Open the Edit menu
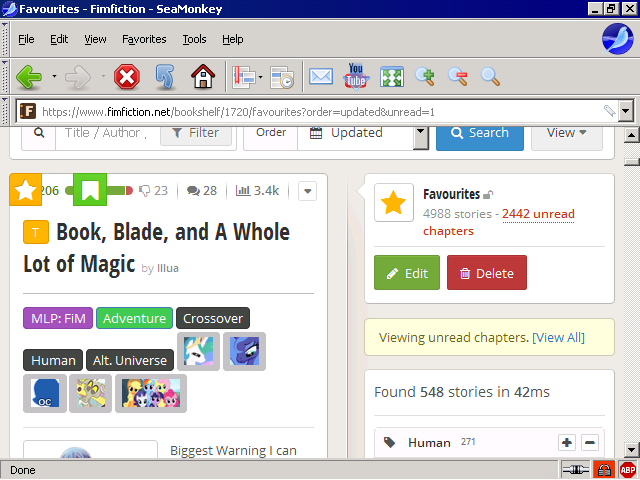The image size is (640, 480). pos(59,39)
